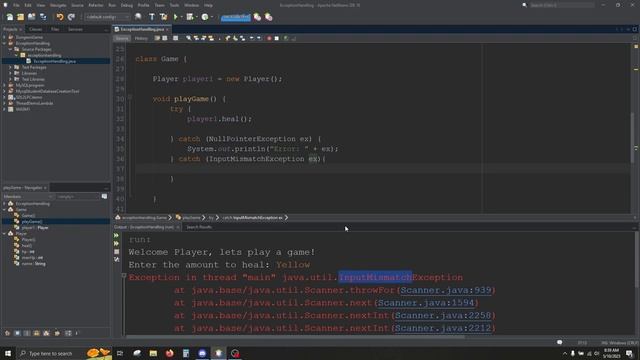This screenshot has height=360, width=640.
Task: Click the Open Project toolbar icon
Action: coord(31,17)
